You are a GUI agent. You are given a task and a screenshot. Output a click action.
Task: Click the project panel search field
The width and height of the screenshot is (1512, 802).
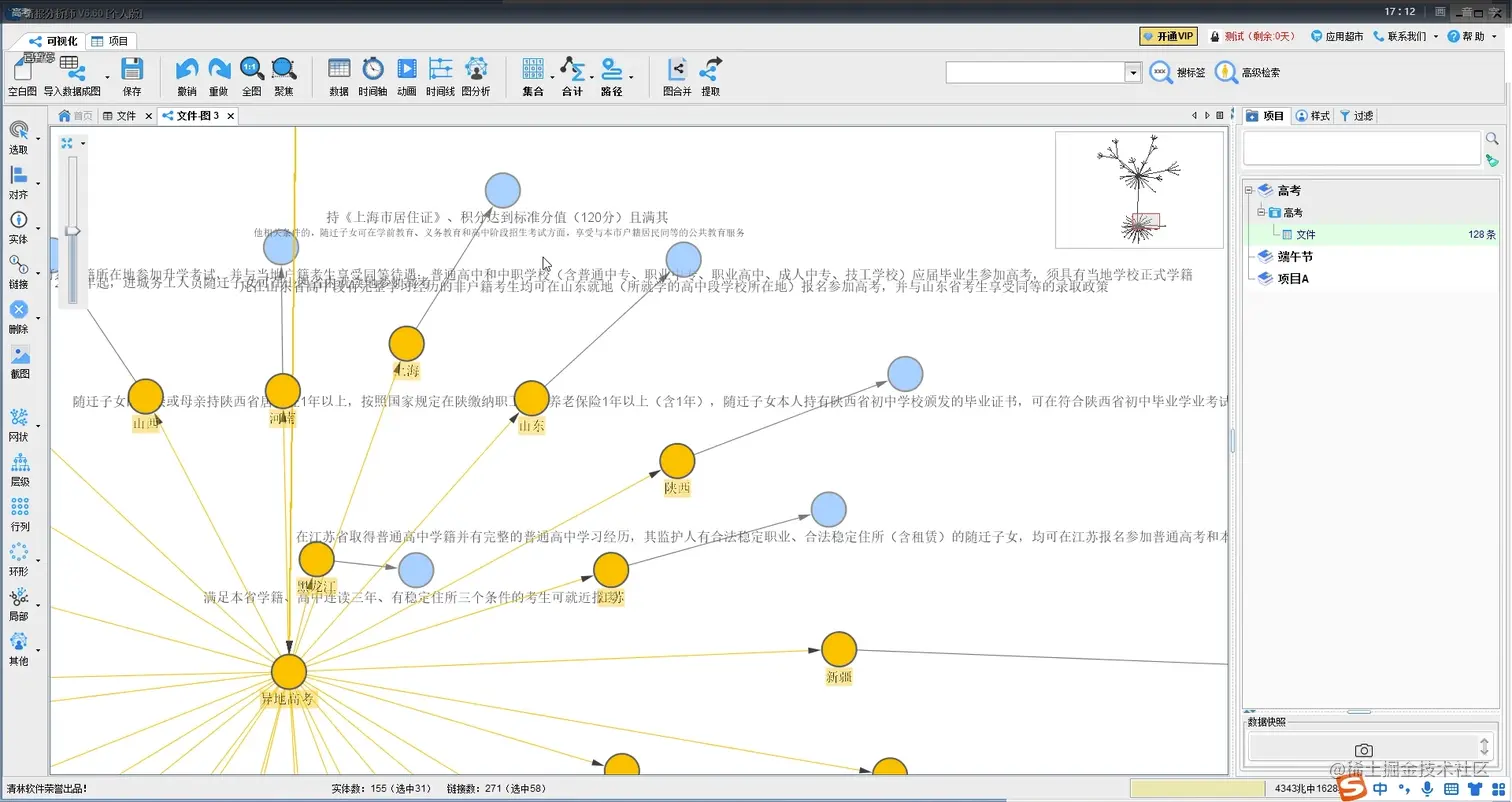pyautogui.click(x=1361, y=148)
